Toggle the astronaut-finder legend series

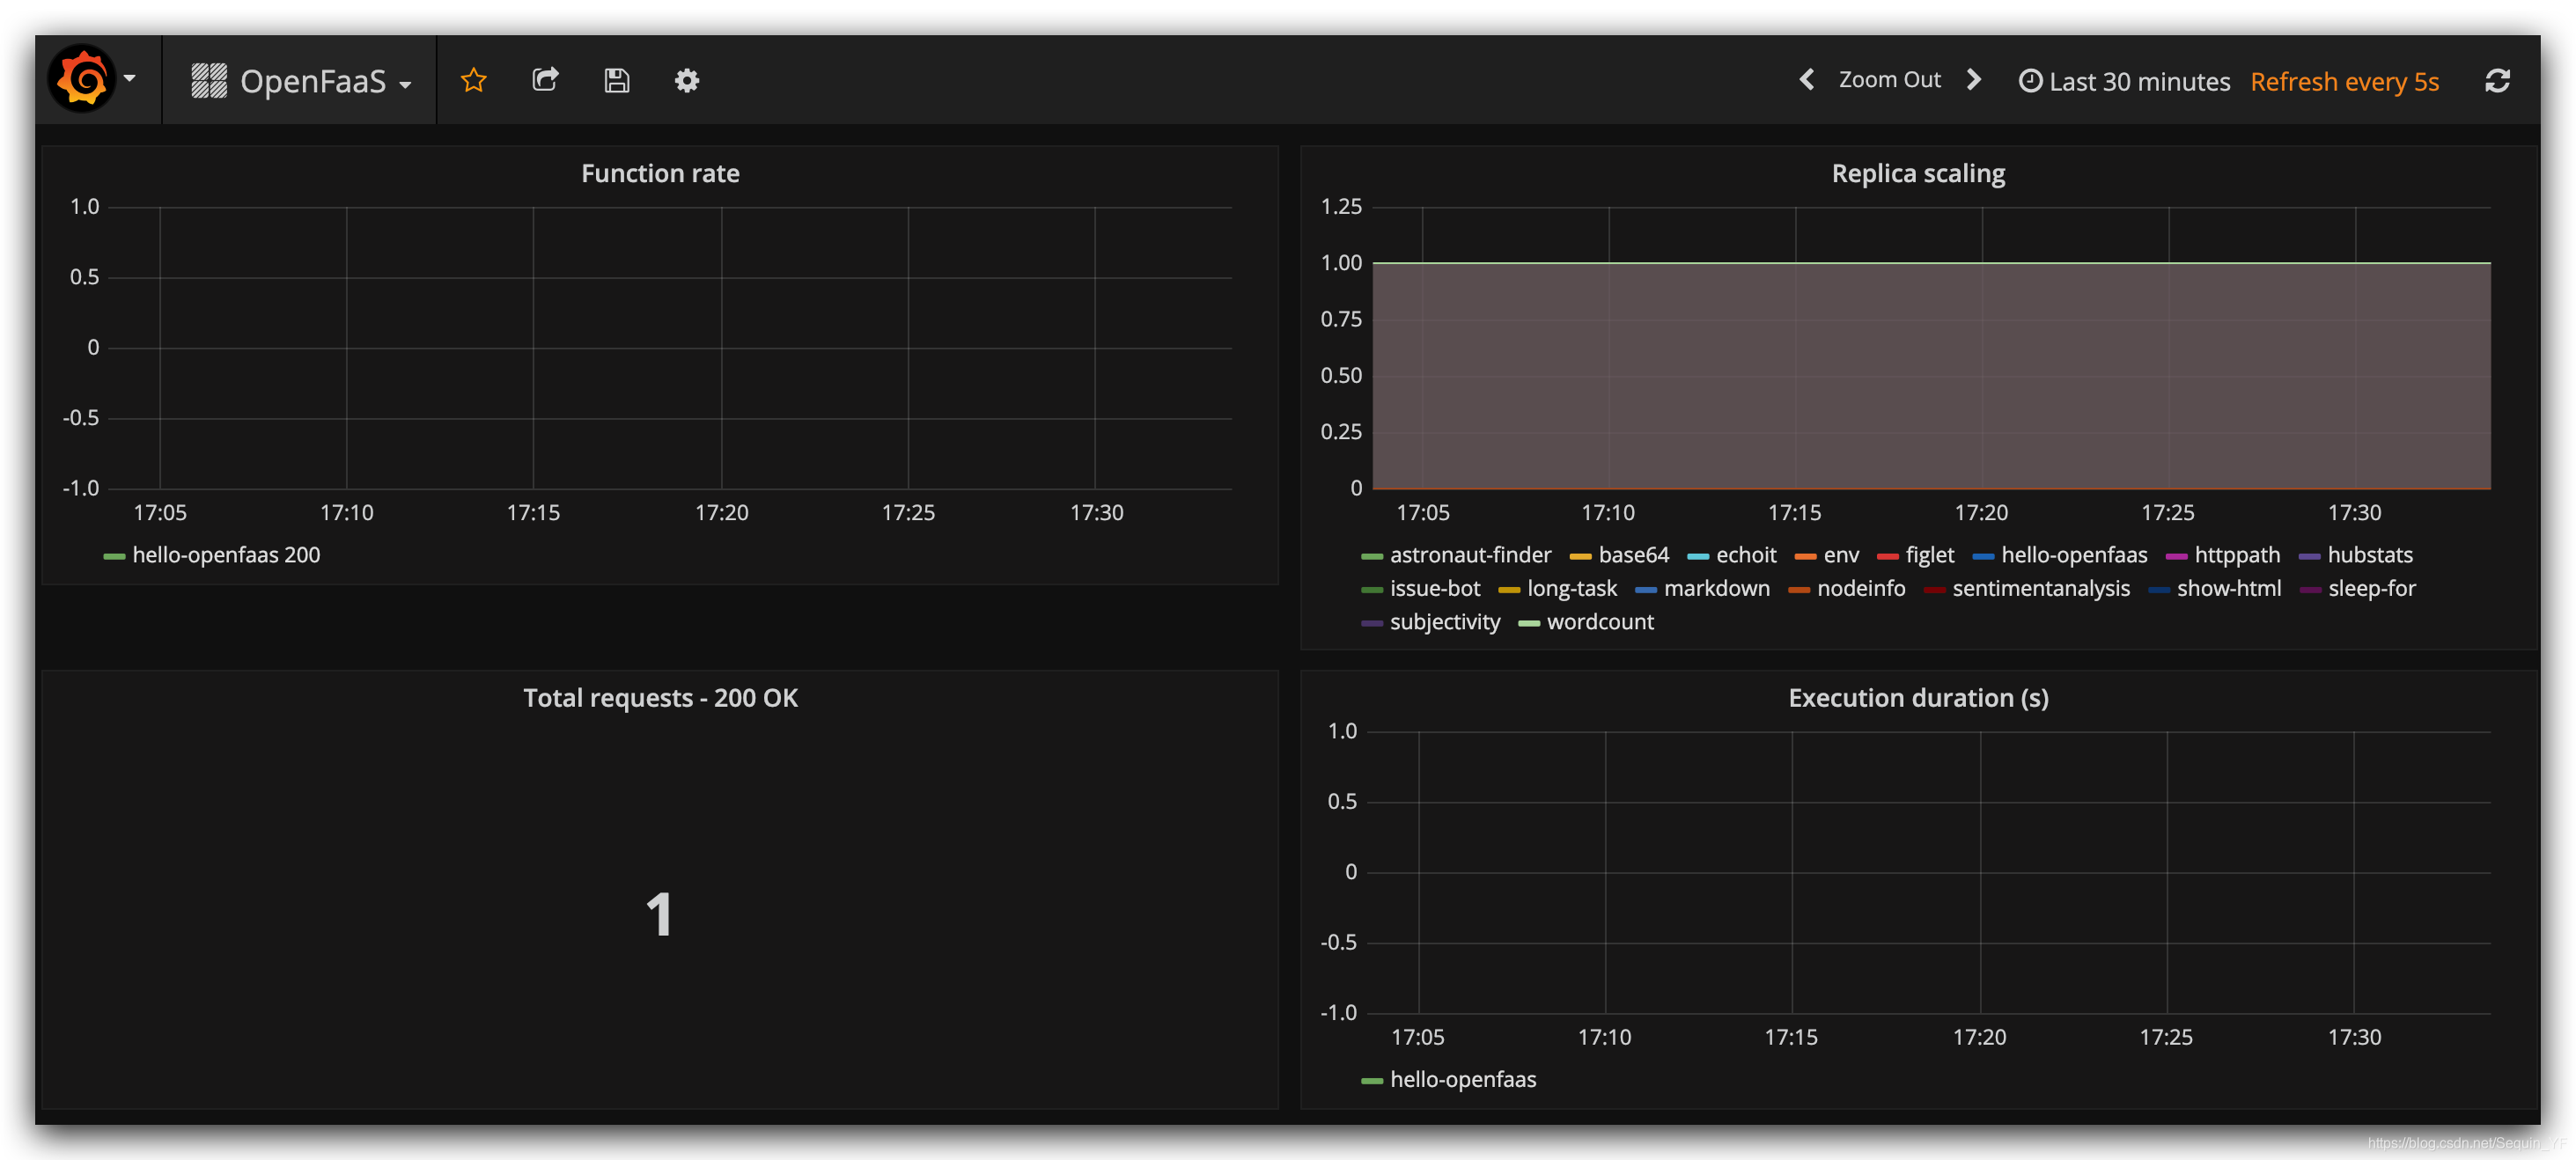coord(1456,555)
